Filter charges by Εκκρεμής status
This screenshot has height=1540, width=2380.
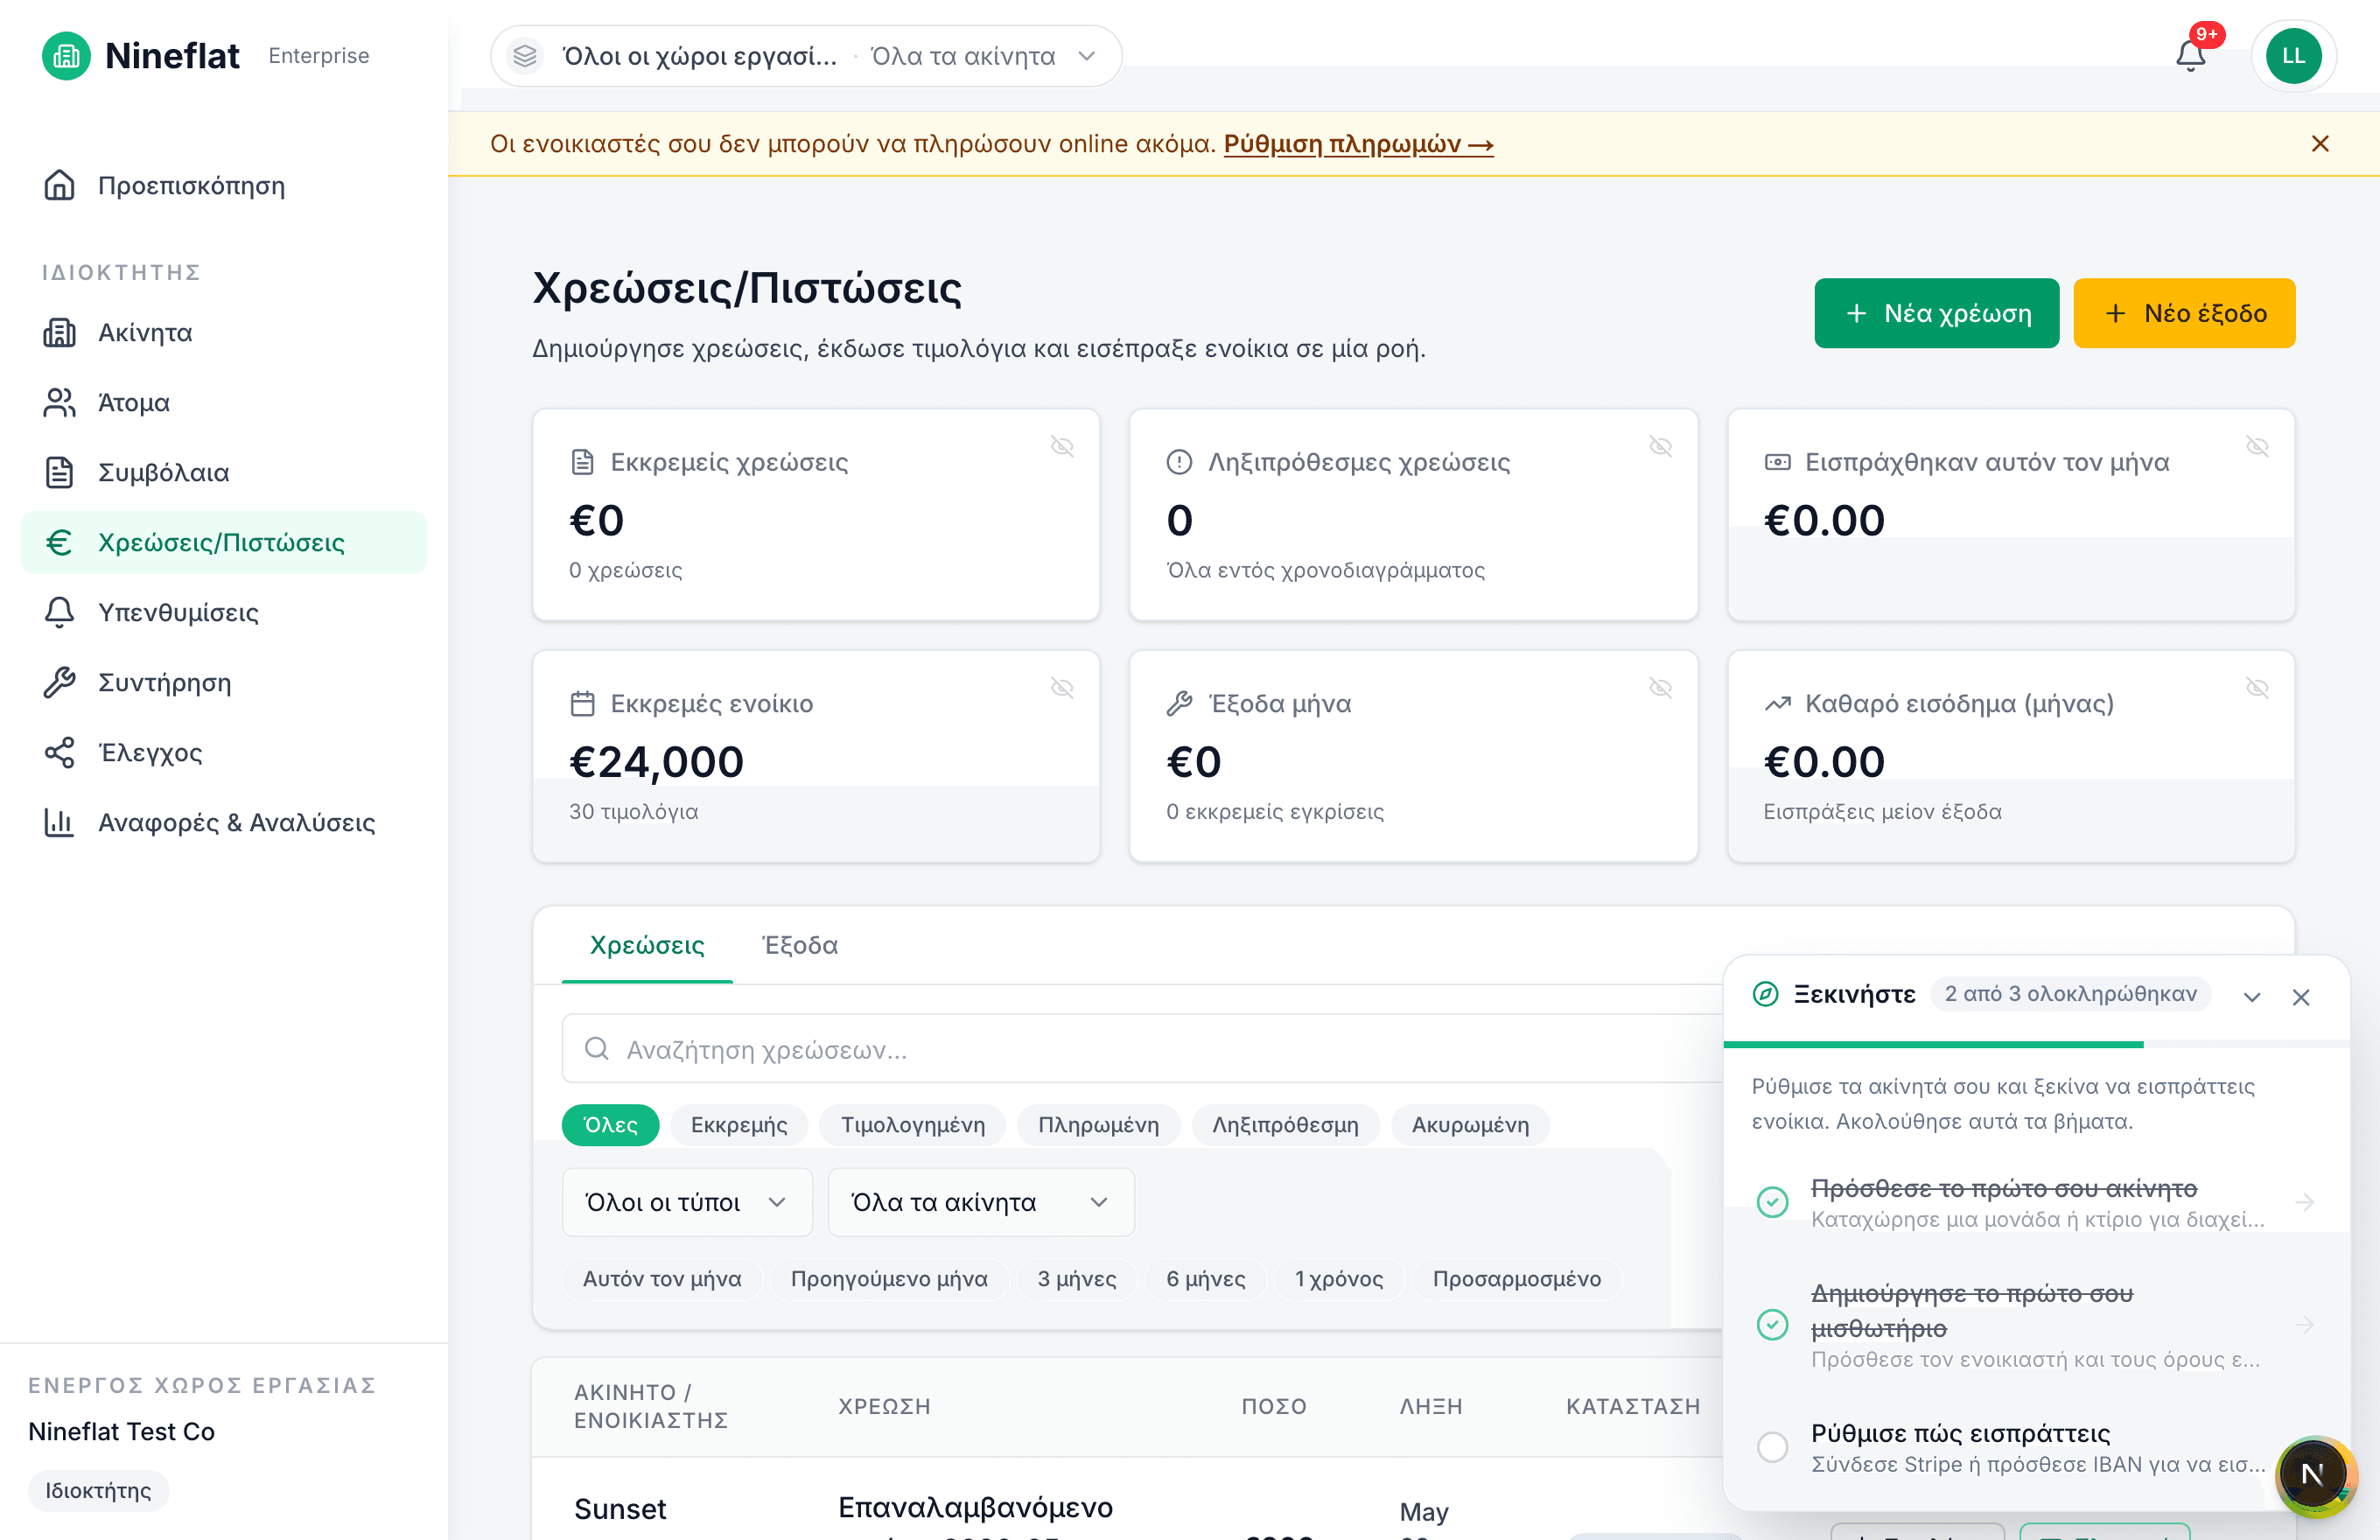click(x=739, y=1125)
